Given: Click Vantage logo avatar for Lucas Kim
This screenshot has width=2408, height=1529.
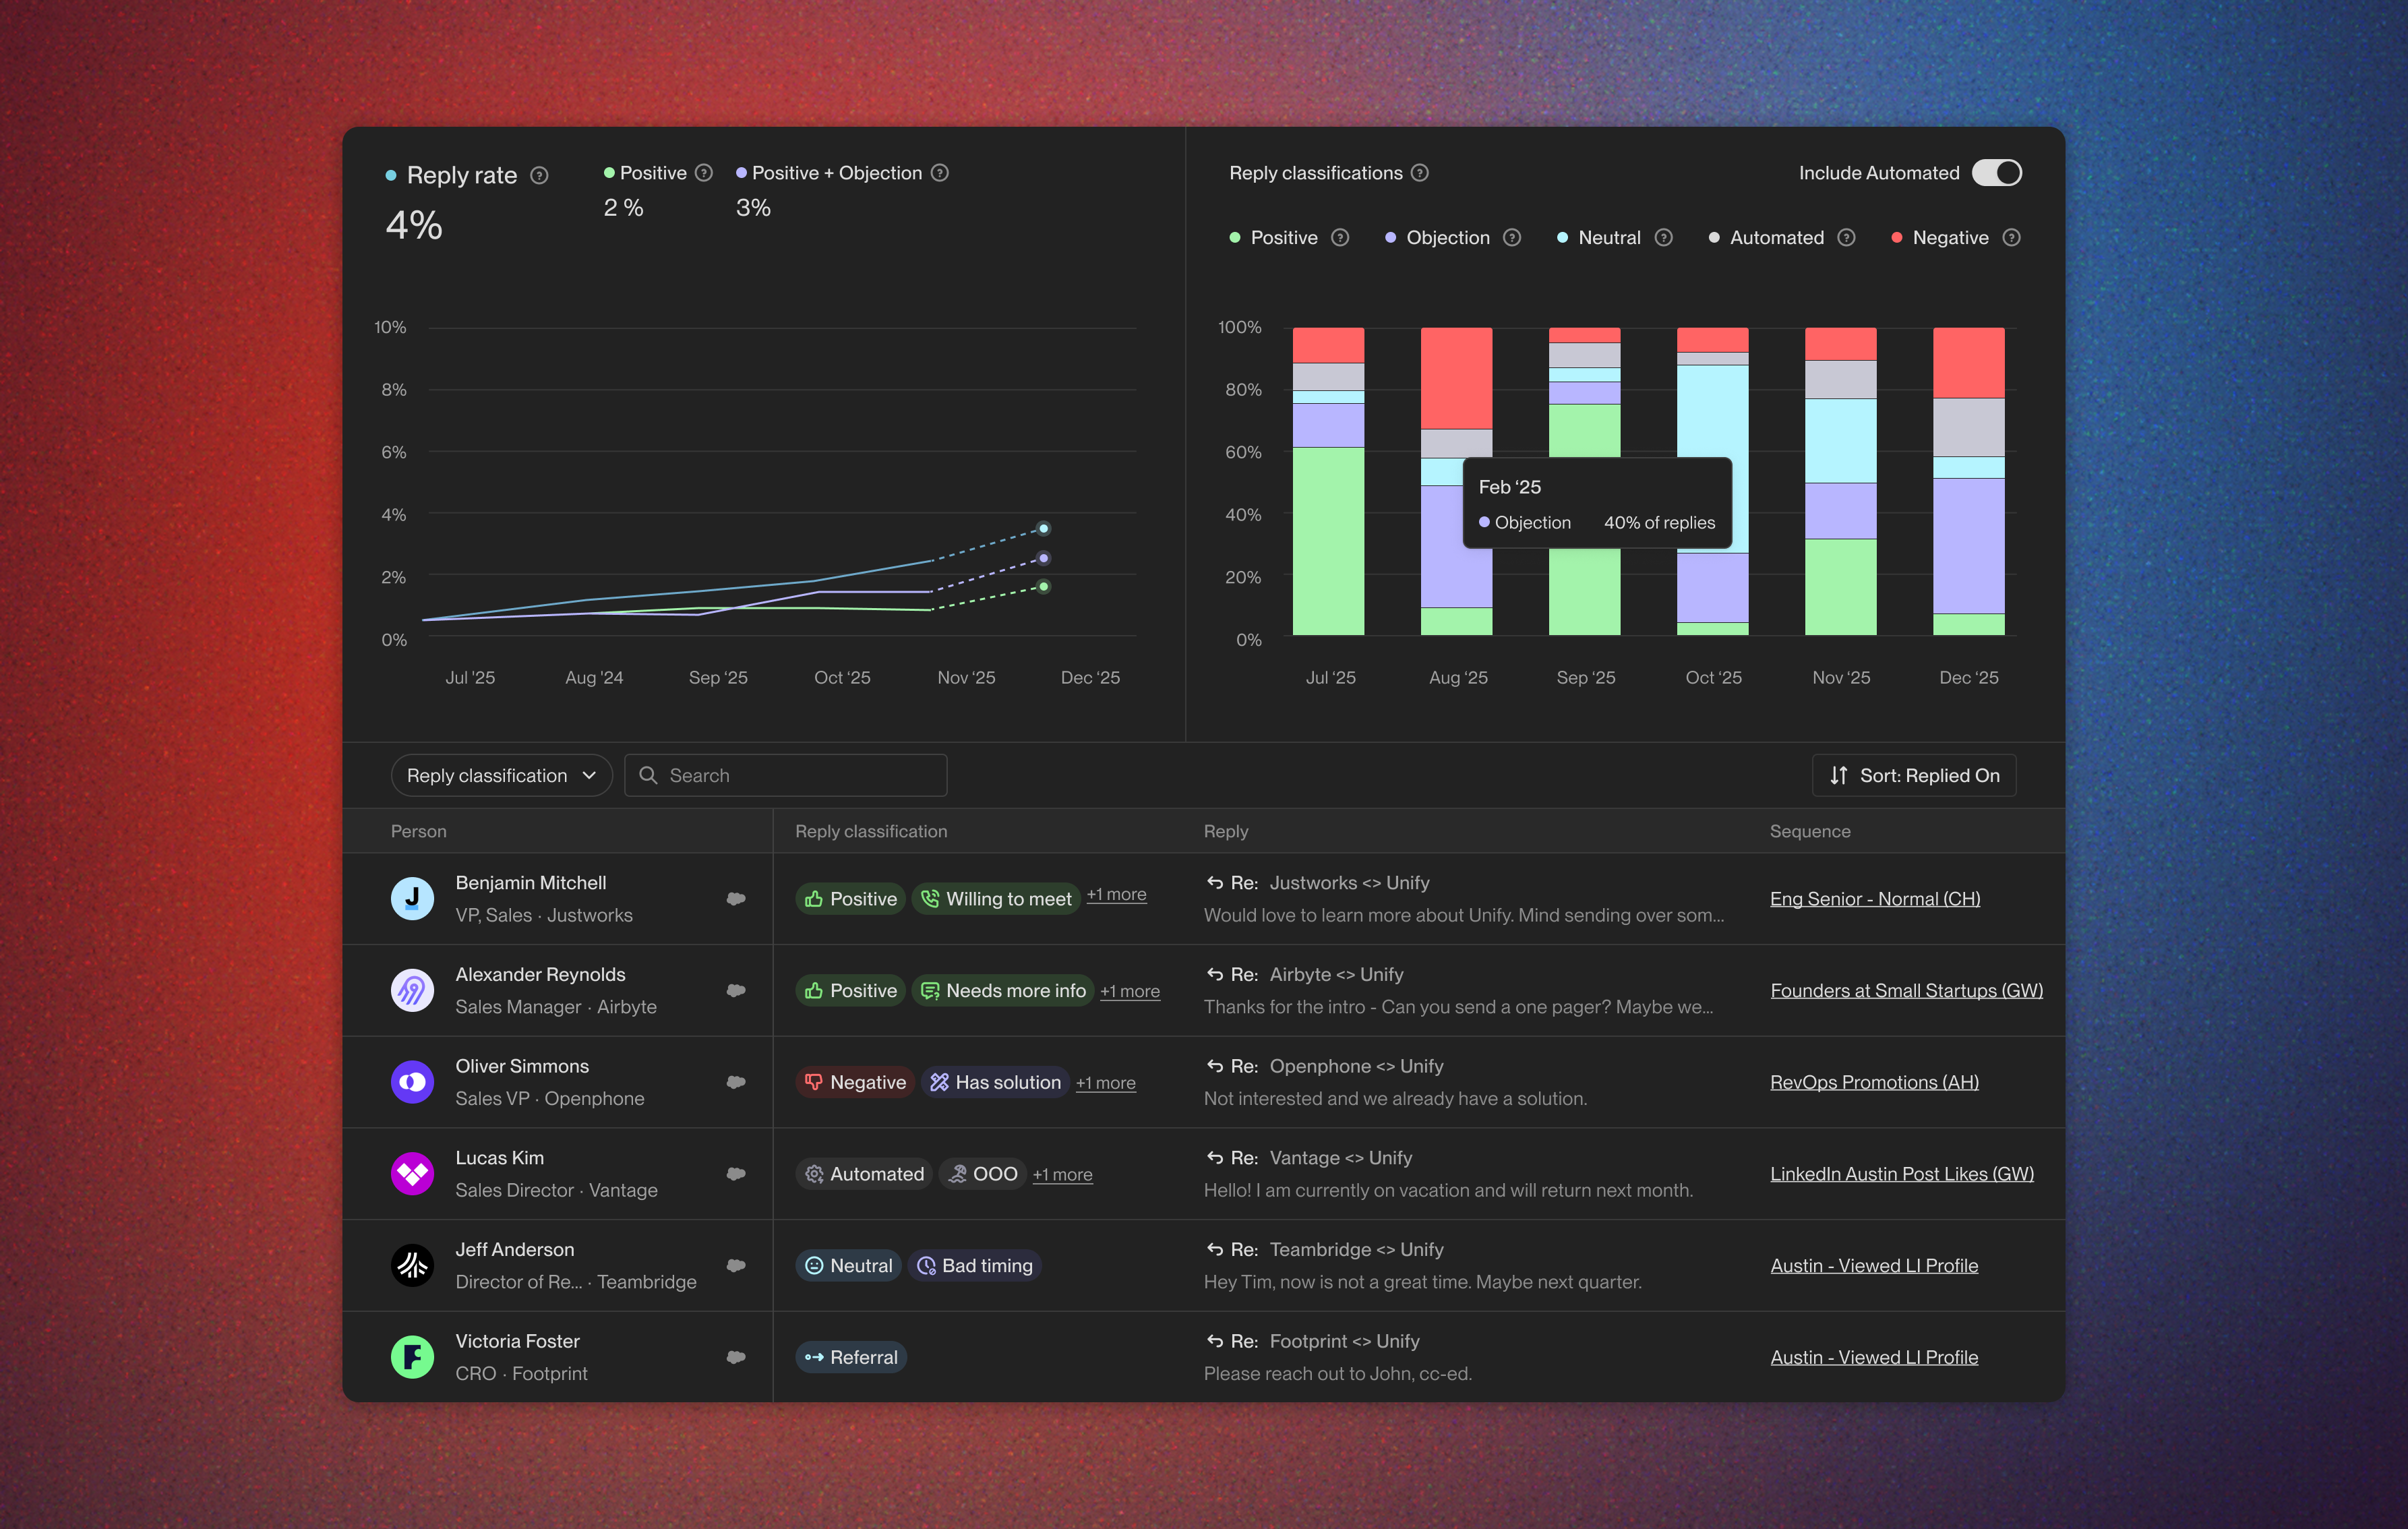Looking at the screenshot, I should click(x=412, y=1174).
